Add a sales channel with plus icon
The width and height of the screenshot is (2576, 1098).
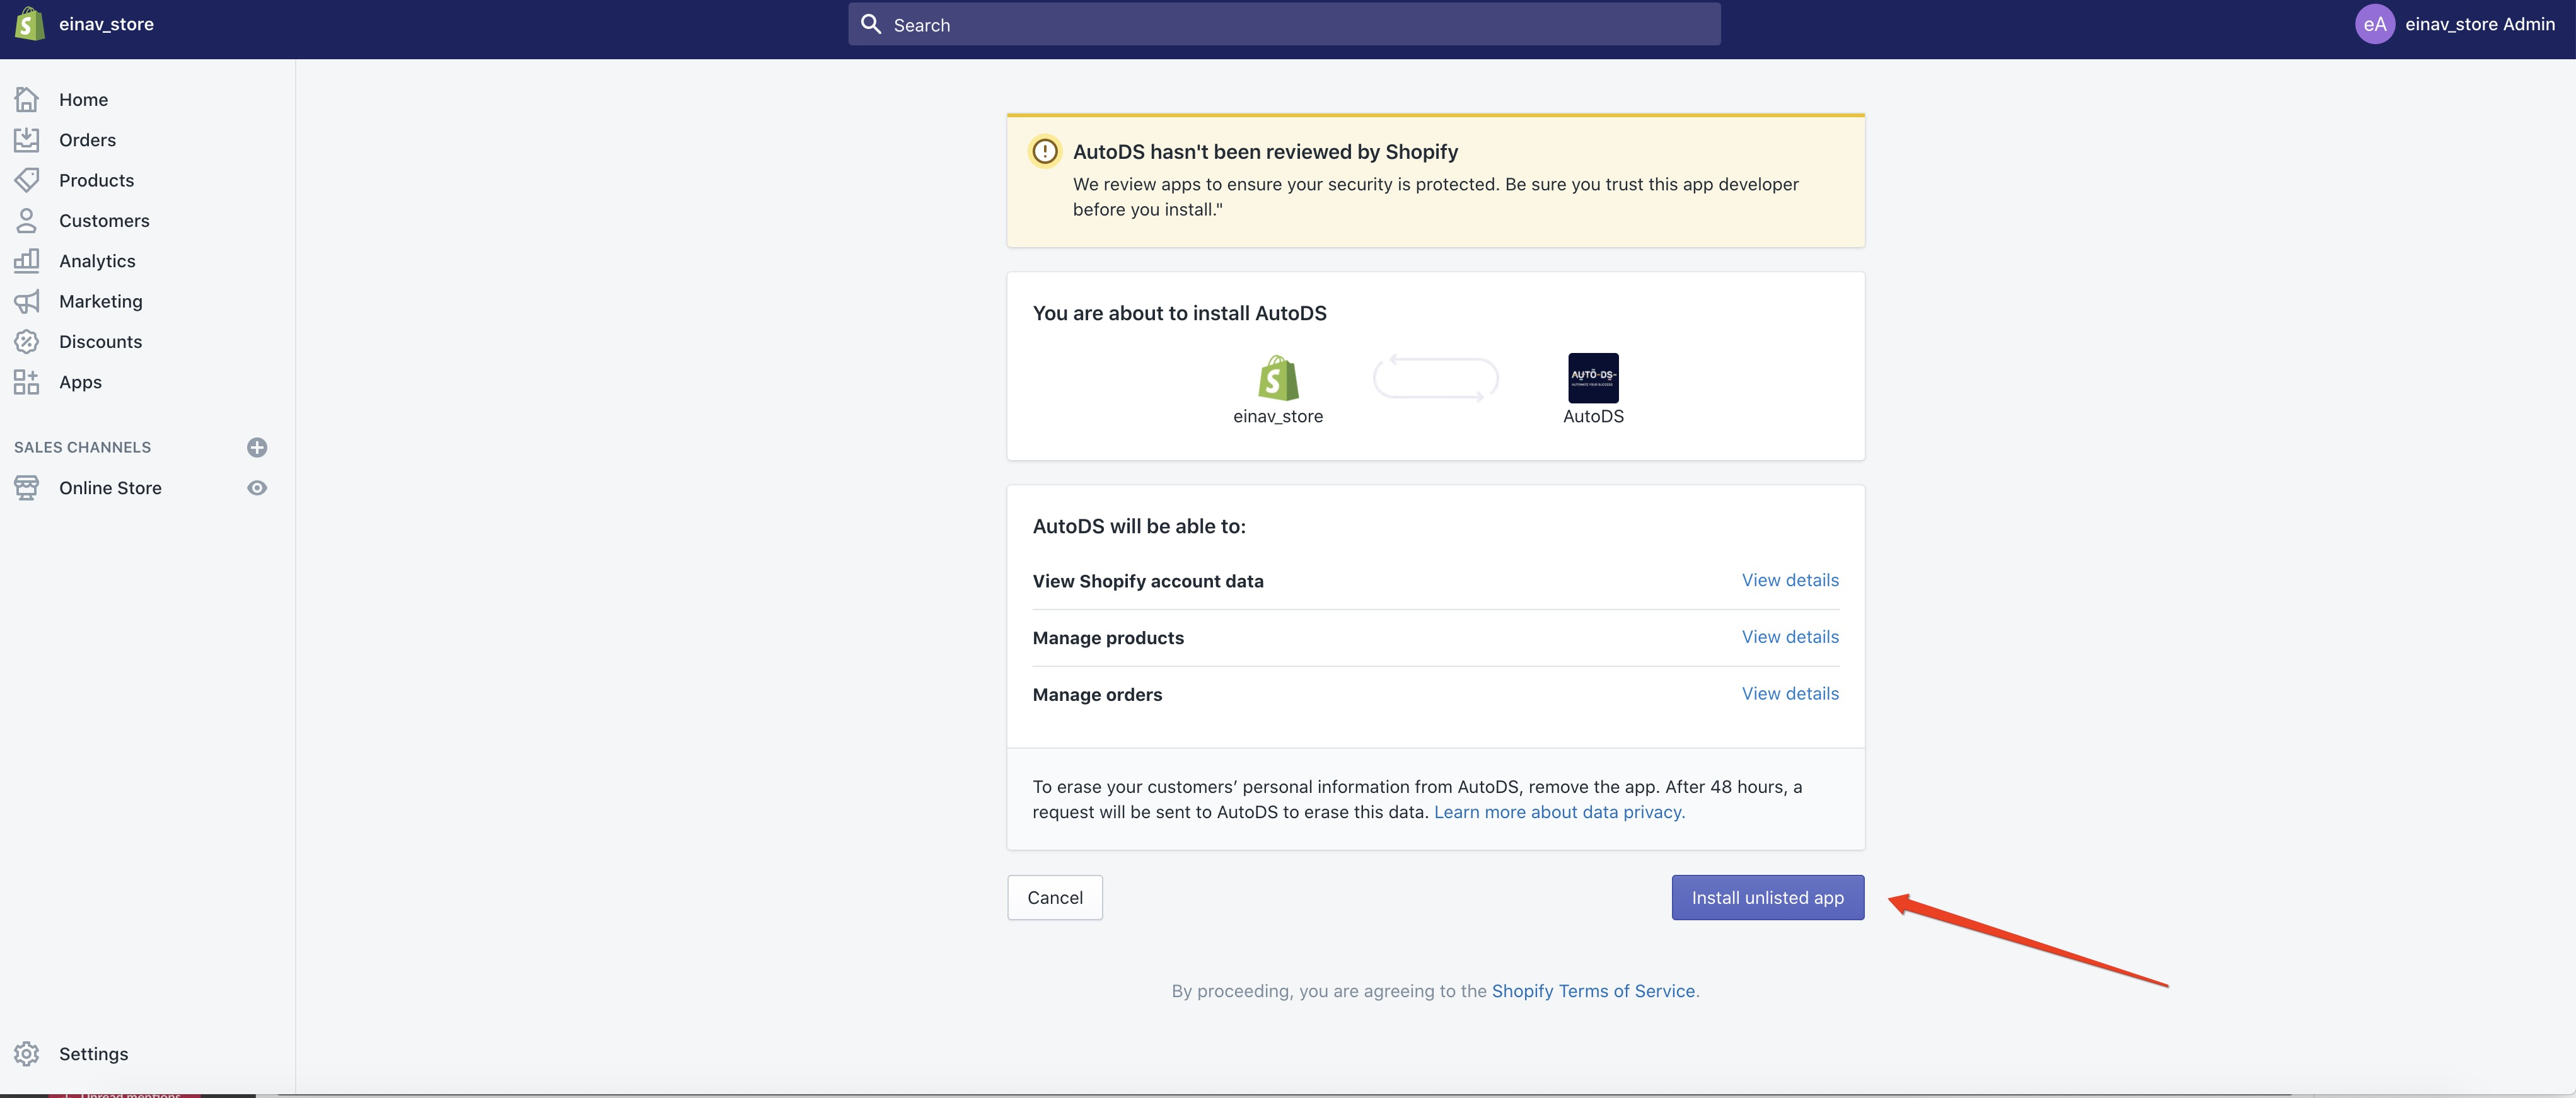click(257, 447)
